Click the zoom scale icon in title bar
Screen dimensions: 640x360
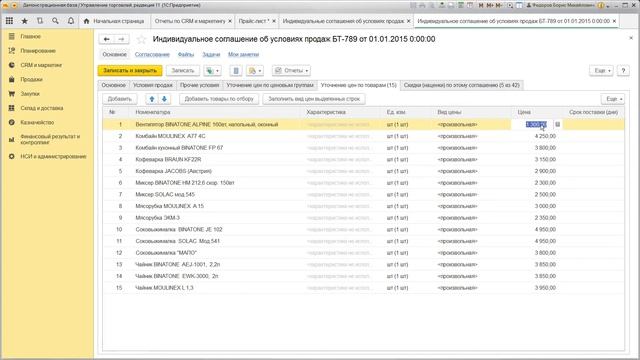(x=510, y=5)
